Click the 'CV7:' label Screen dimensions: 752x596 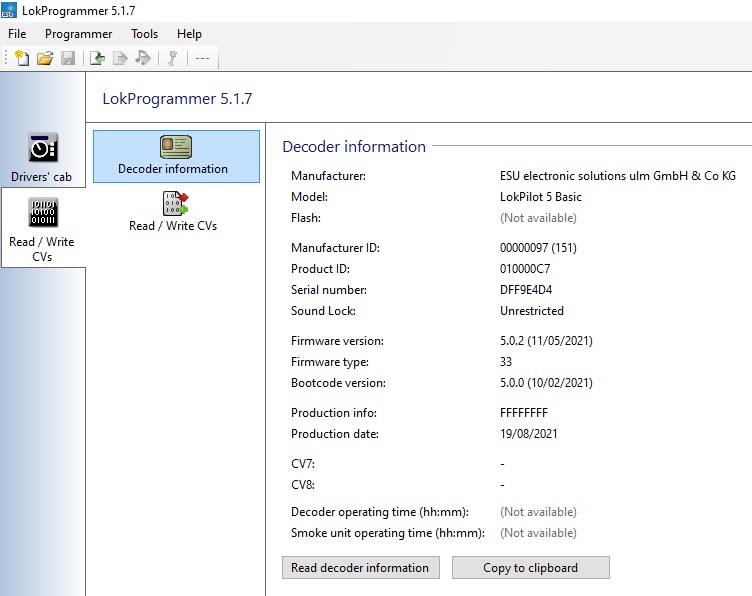click(303, 464)
